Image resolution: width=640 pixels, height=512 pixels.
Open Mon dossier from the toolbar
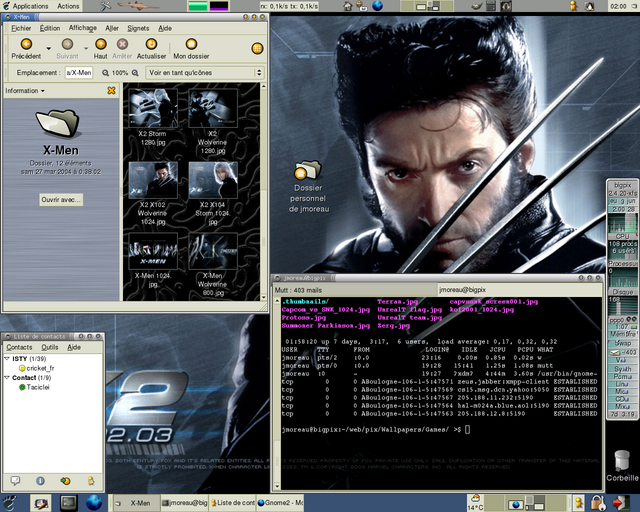[x=191, y=49]
